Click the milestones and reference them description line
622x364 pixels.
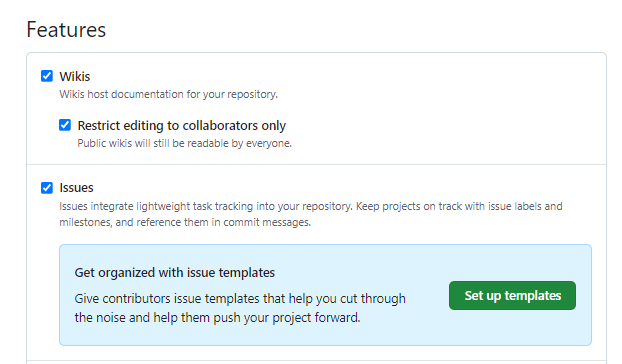185,222
